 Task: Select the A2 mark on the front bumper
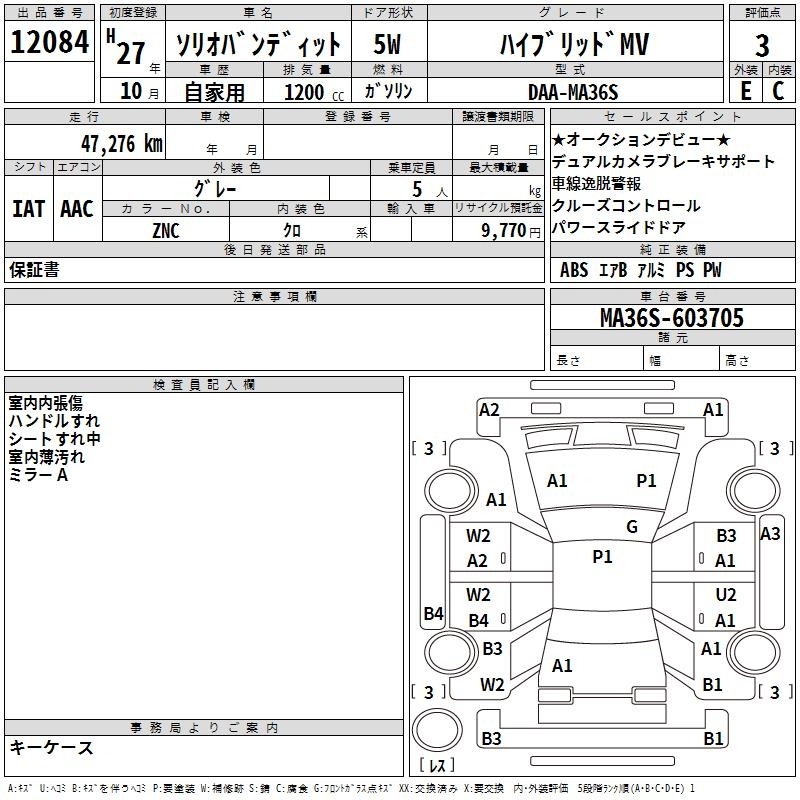[x=489, y=409]
